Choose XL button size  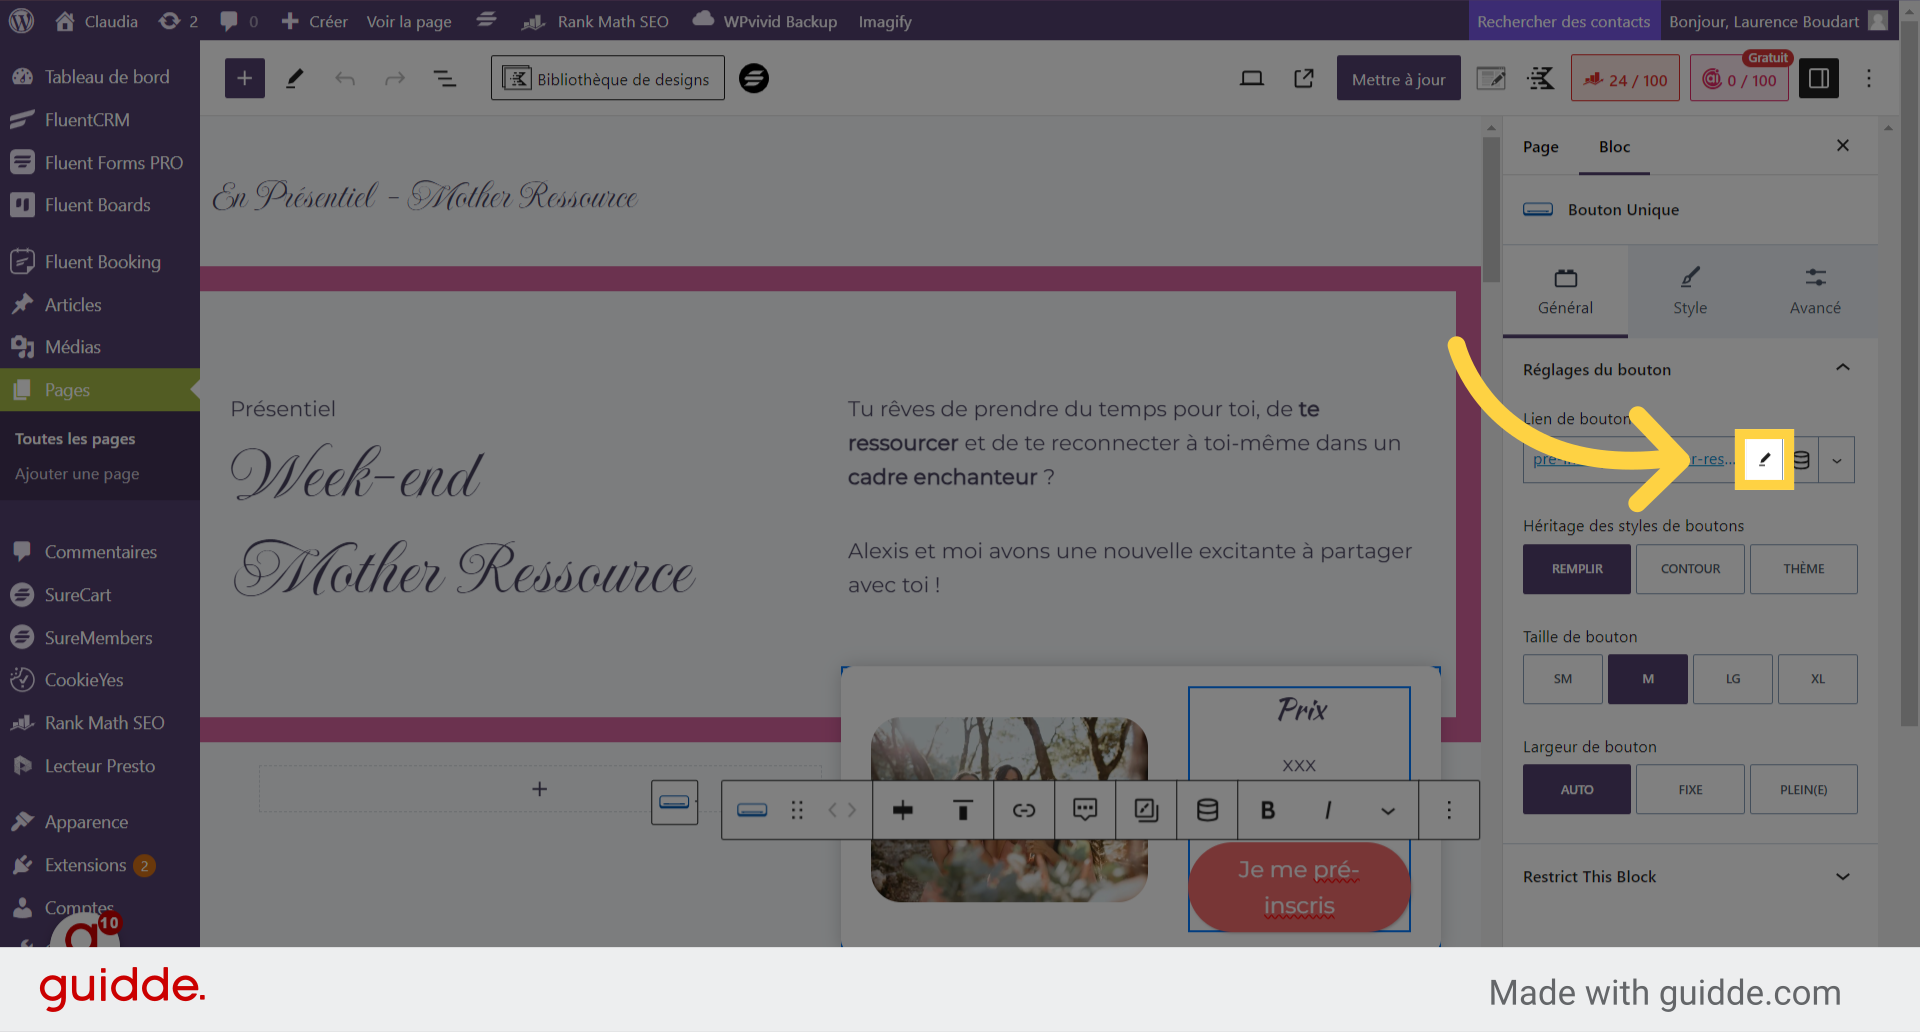(x=1818, y=679)
